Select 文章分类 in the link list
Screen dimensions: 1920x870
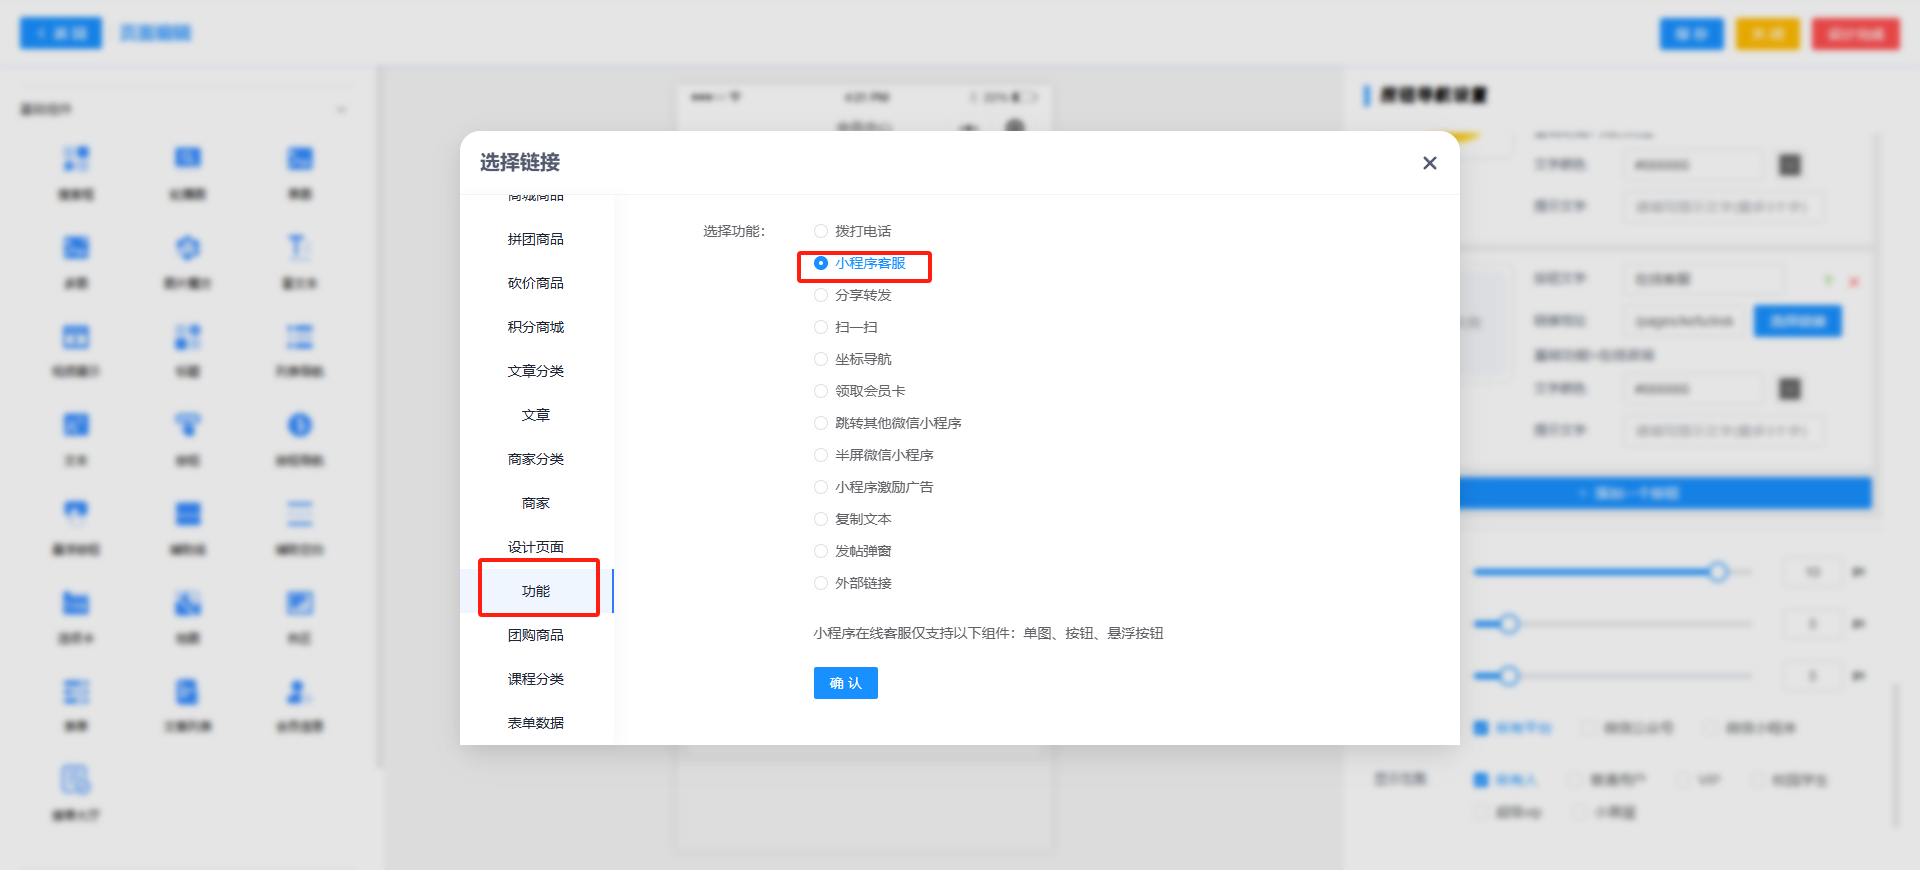point(536,371)
